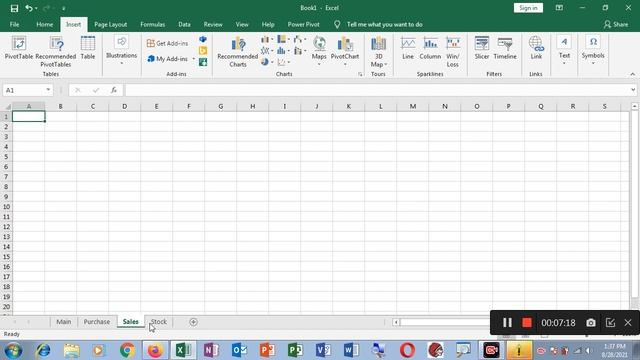Open Ribbon Display Options

pyautogui.click(x=559, y=8)
